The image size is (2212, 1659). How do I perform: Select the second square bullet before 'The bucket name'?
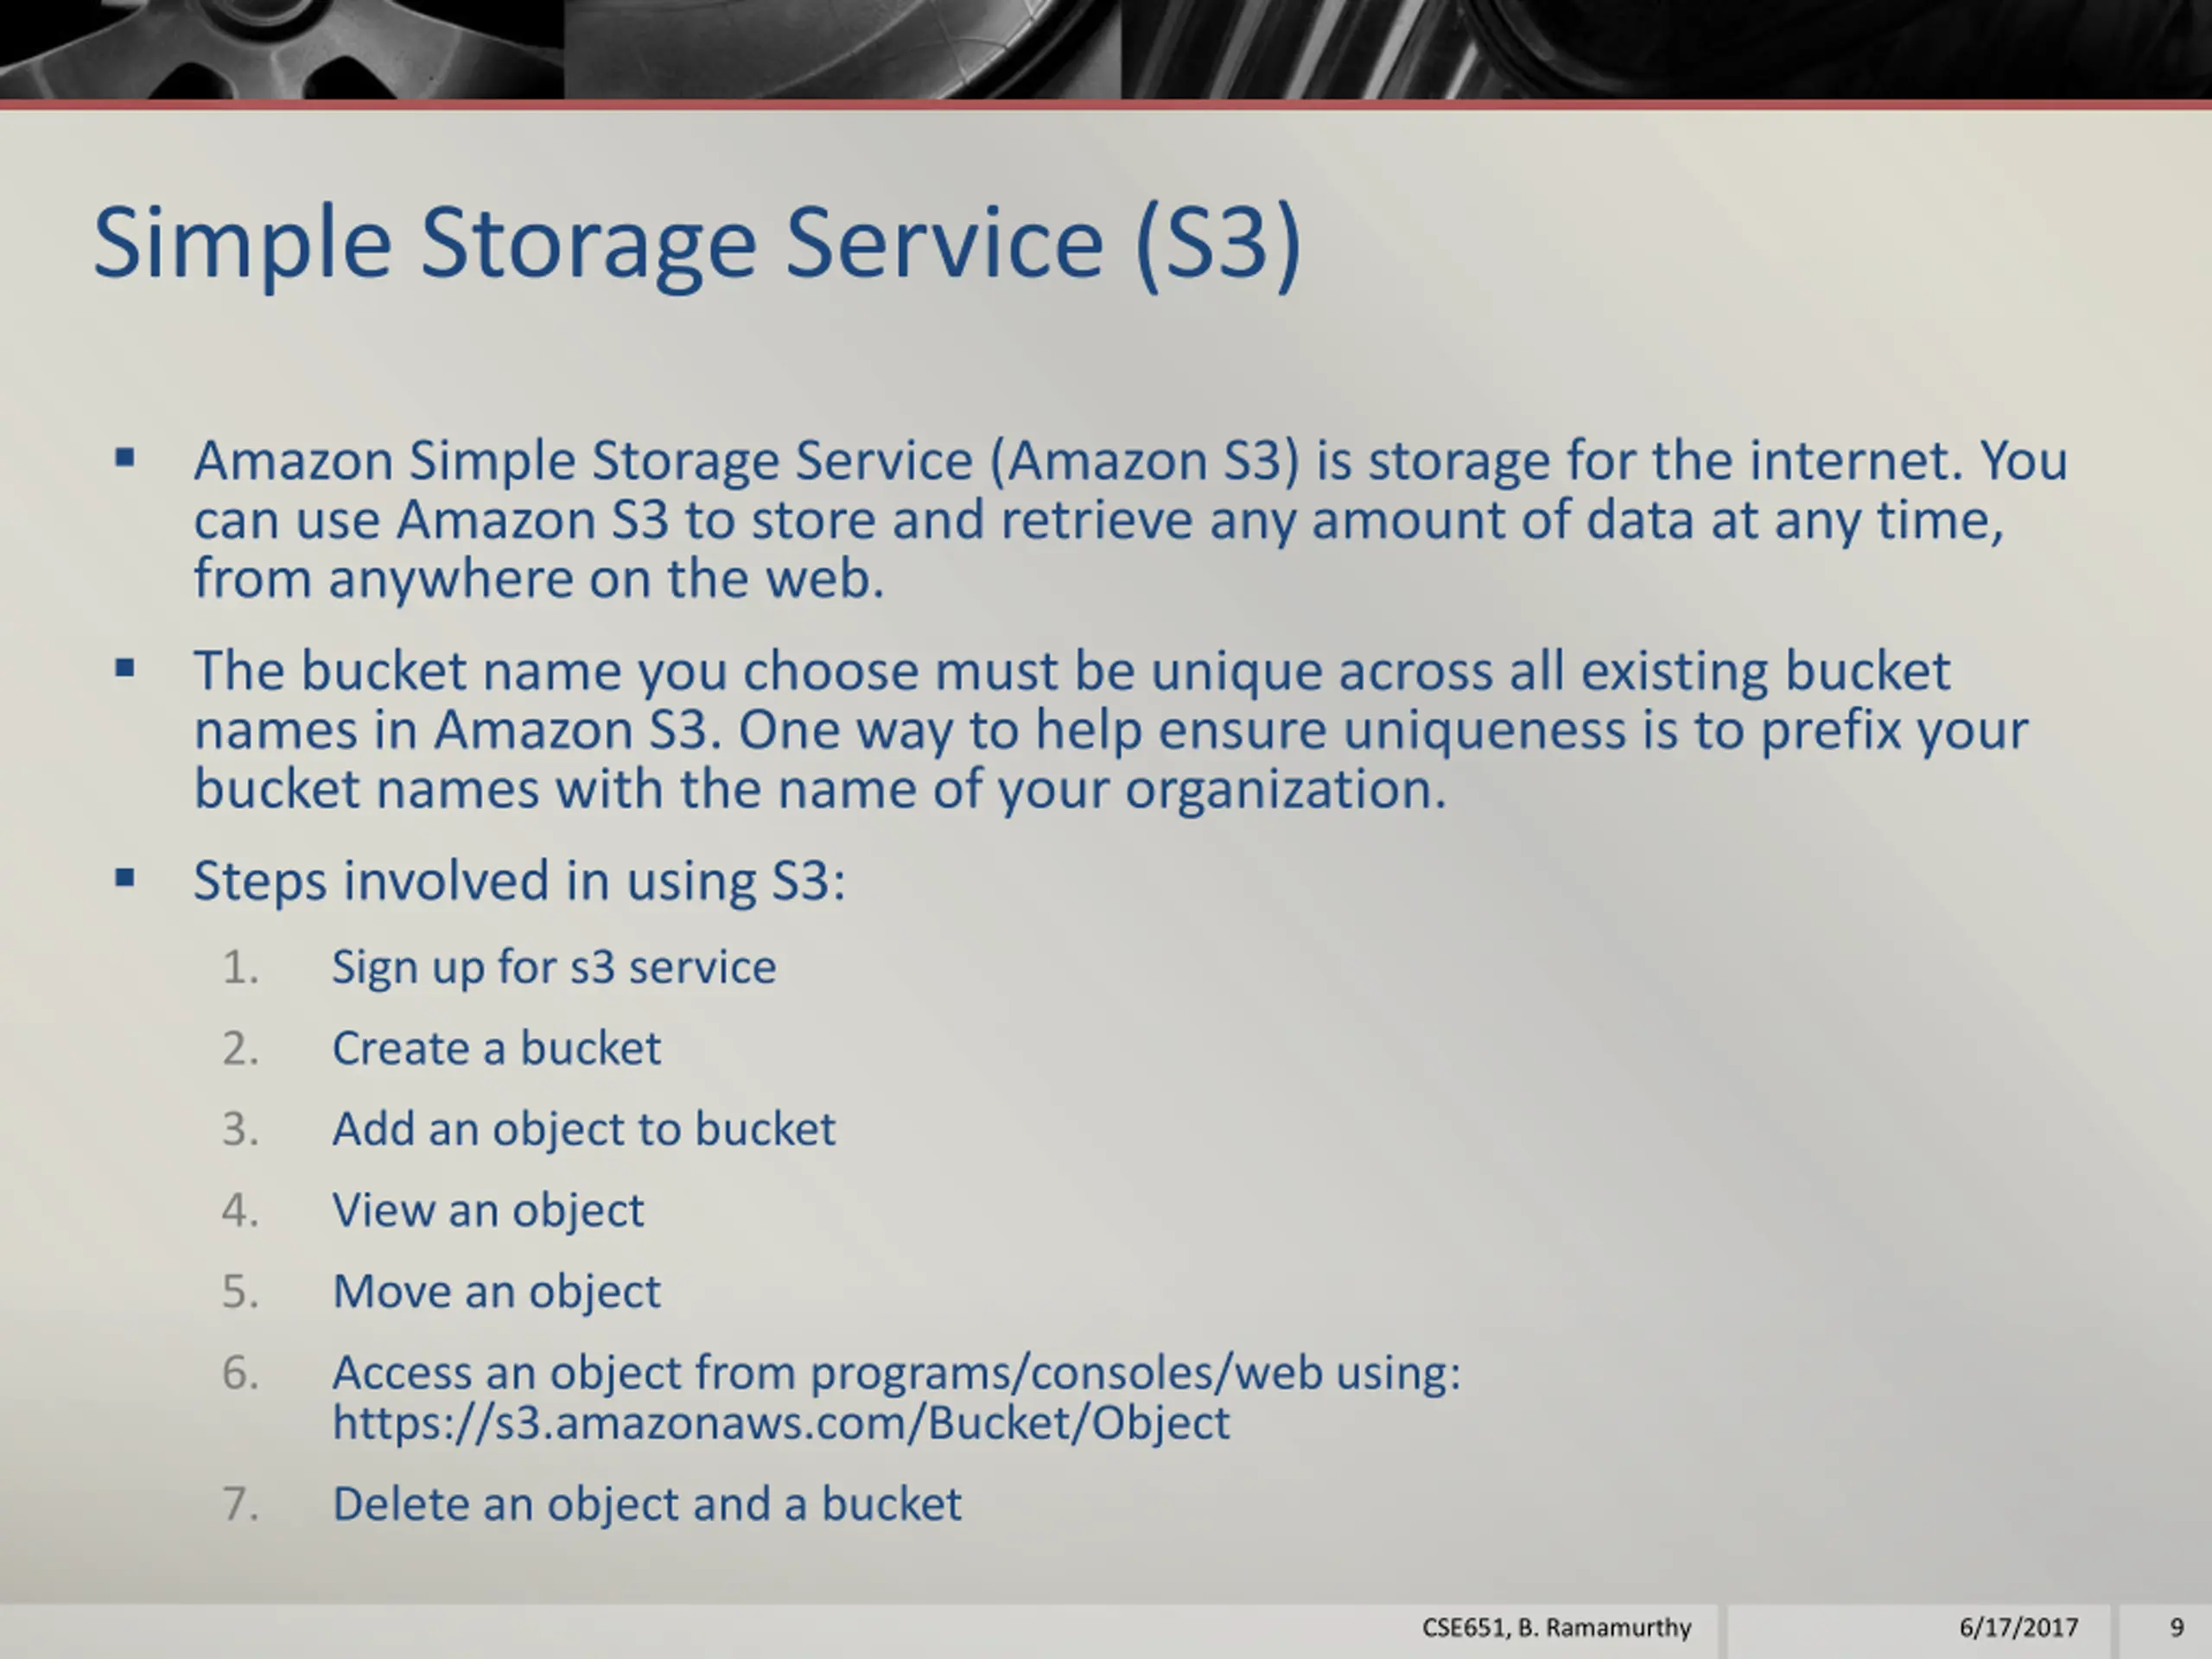point(125,668)
